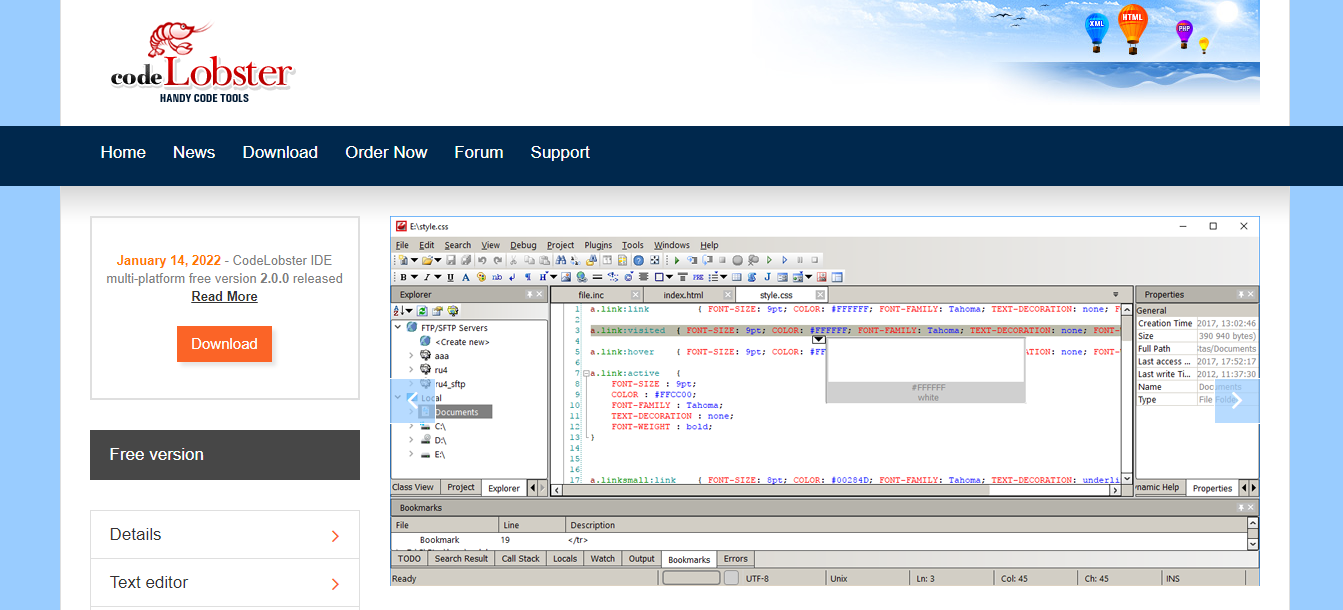Open the Plugins menu in the IDE
1343x610 pixels.
[598, 245]
